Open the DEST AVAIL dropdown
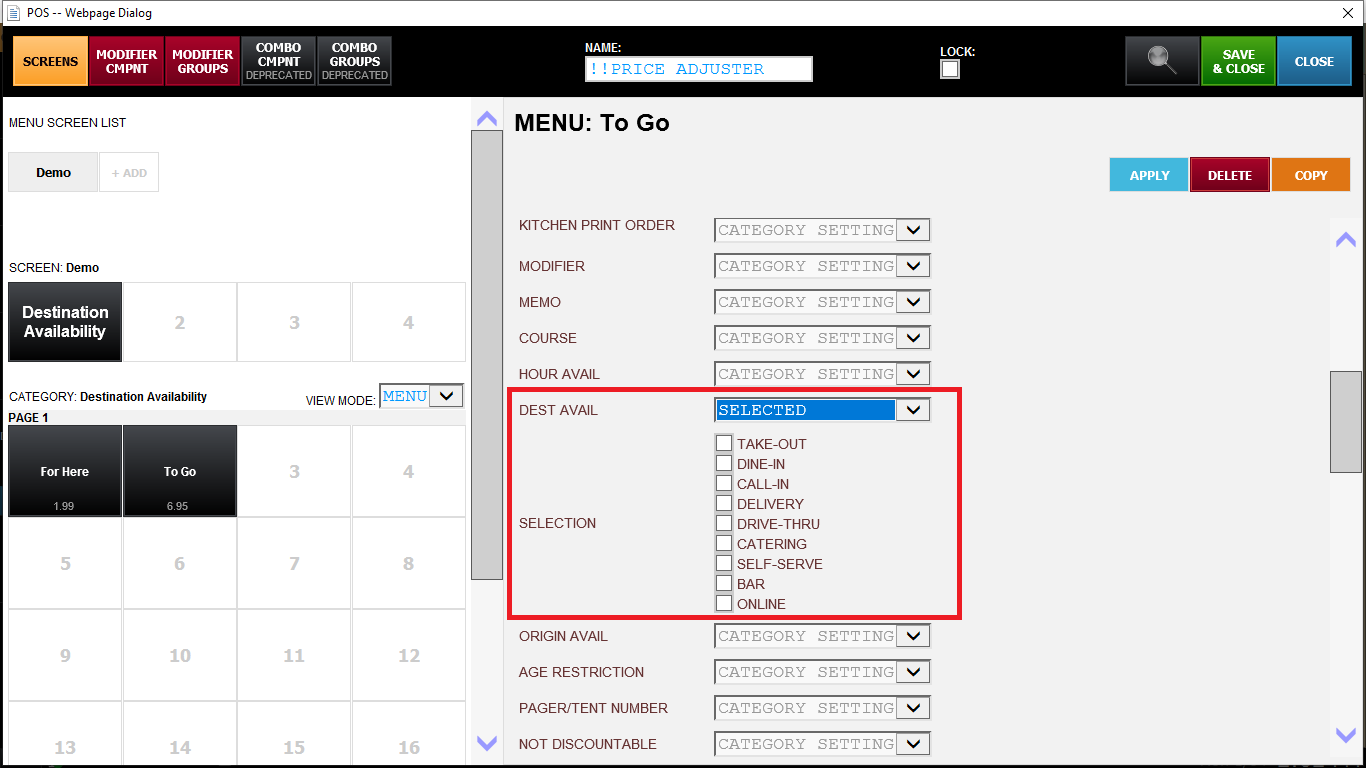This screenshot has height=768, width=1368. click(x=912, y=410)
